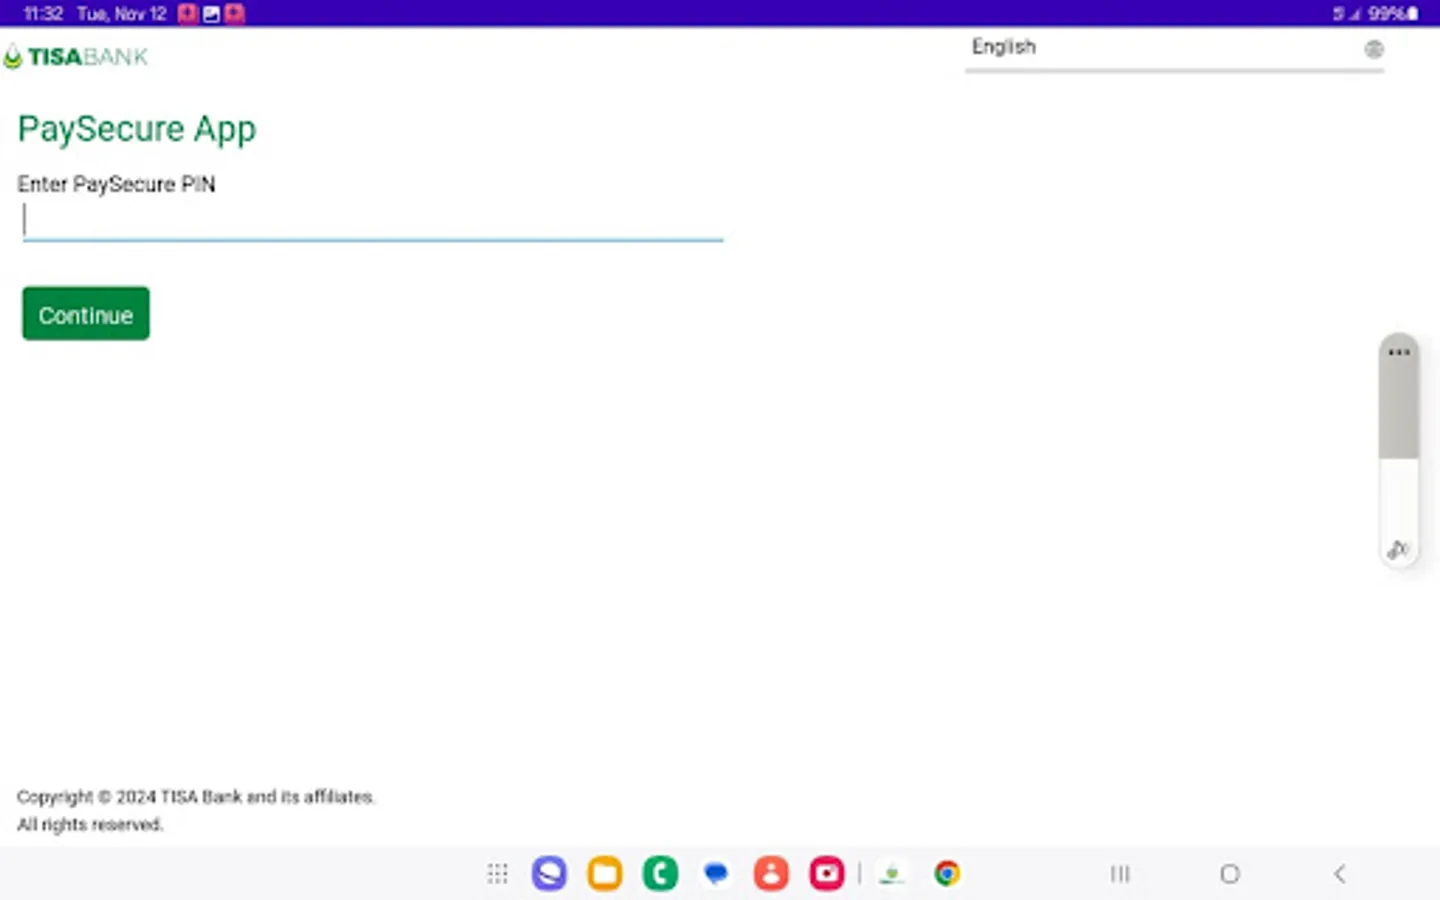The image size is (1440, 900).
Task: Tap the Back navigation arrow
Action: 1339,873
